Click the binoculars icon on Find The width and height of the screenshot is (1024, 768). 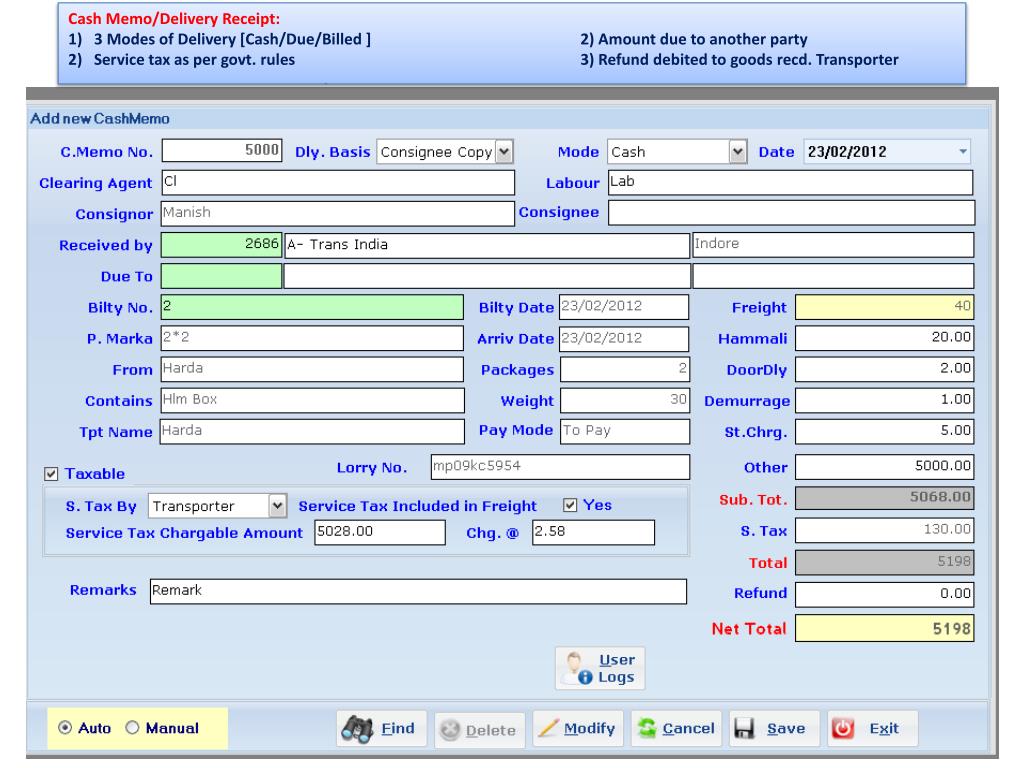[x=357, y=729]
